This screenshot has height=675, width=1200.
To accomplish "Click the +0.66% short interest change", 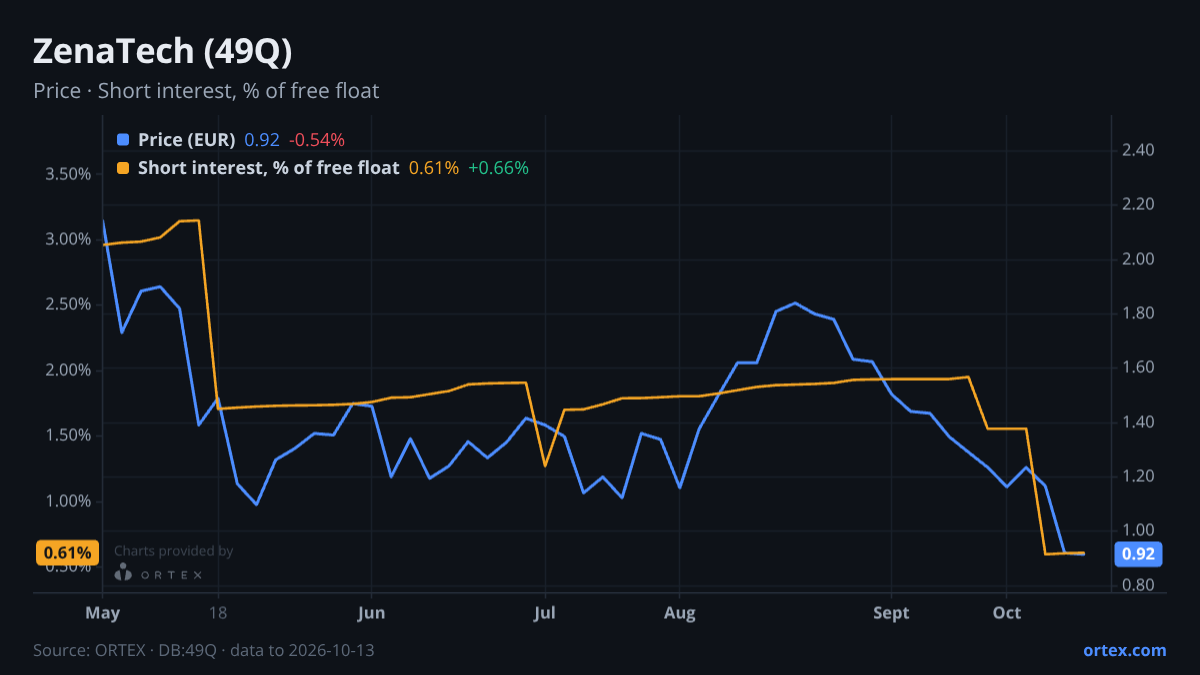I will pyautogui.click(x=498, y=168).
